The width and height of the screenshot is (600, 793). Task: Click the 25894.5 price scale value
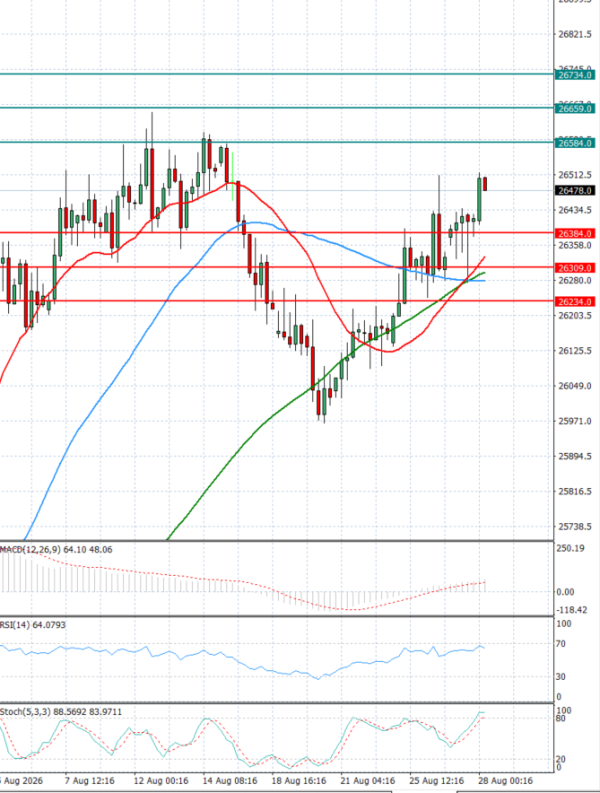pyautogui.click(x=575, y=456)
